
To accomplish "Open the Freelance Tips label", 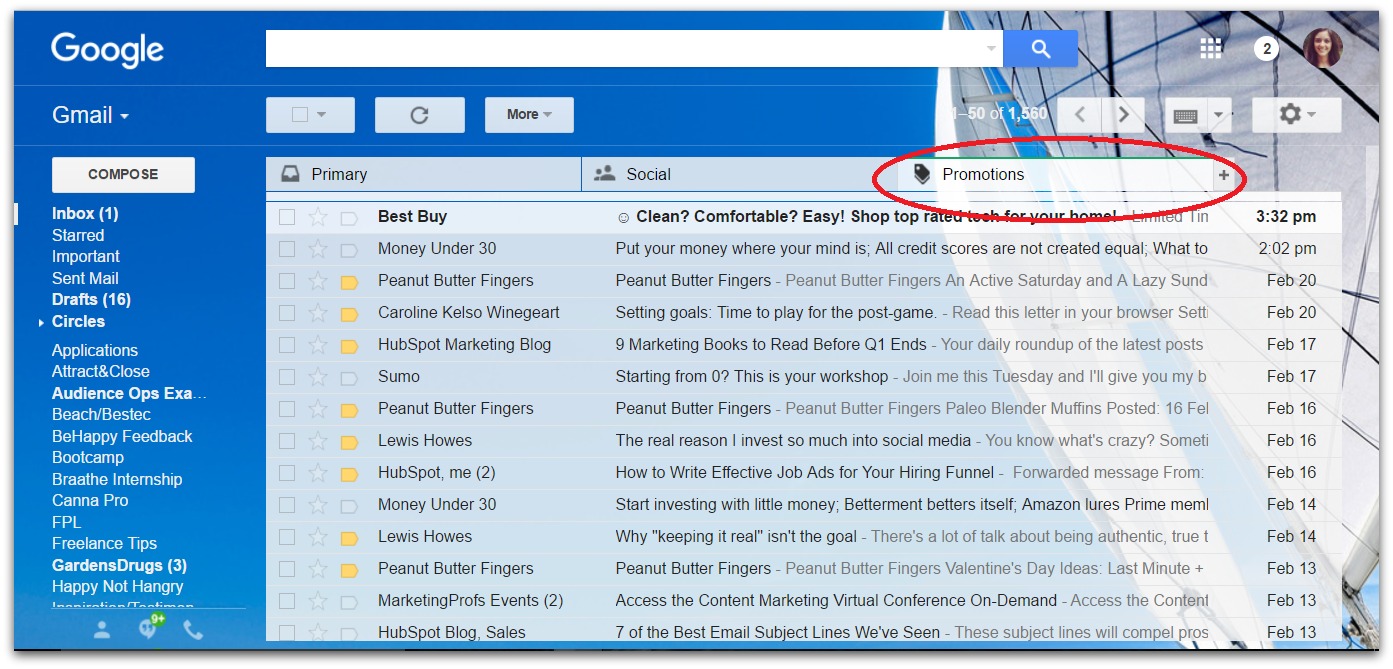I will pyautogui.click(x=104, y=544).
